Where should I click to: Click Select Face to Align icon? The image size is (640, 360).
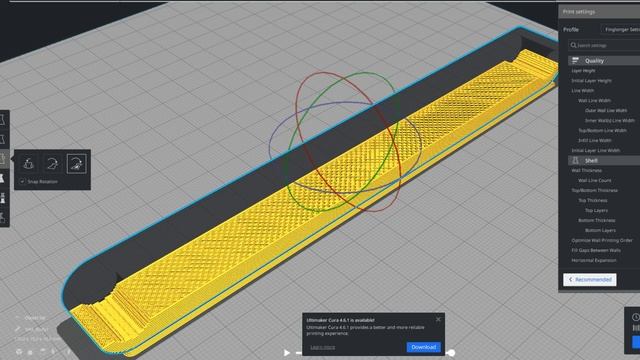(76, 164)
